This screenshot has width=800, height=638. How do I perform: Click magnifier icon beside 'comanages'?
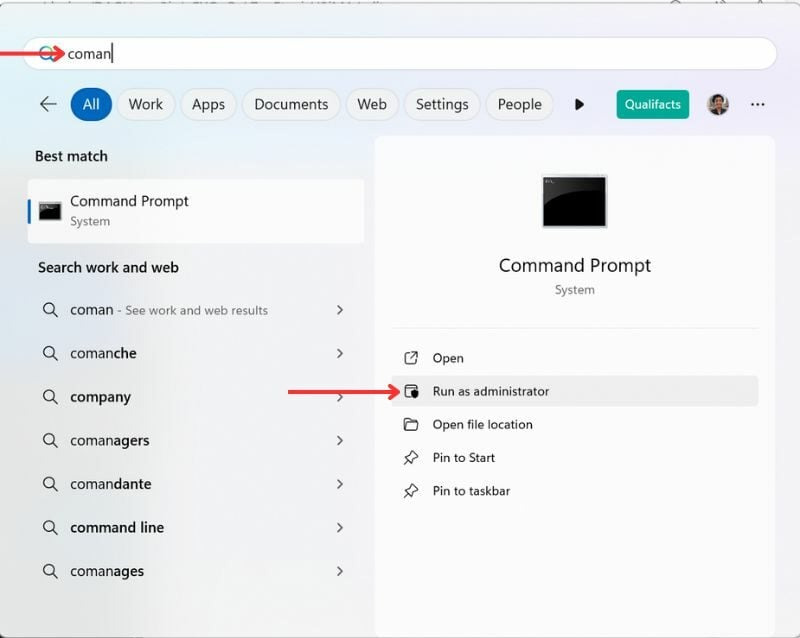[50, 571]
